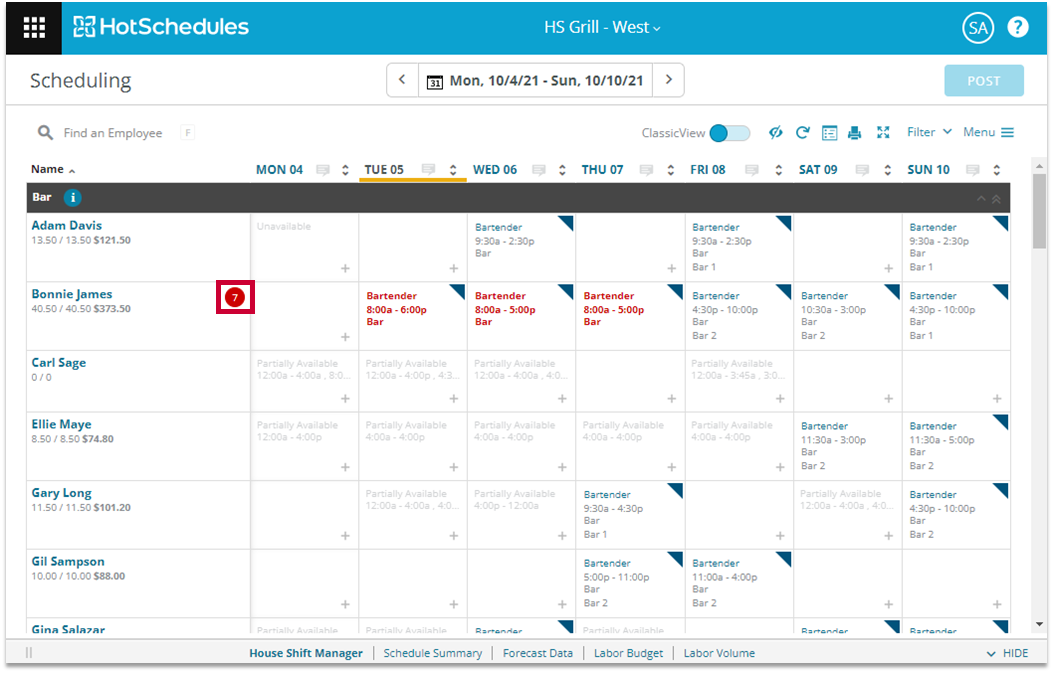This screenshot has width=1053, height=673.
Task: Click Bonnie James red alert badge
Action: (x=234, y=298)
